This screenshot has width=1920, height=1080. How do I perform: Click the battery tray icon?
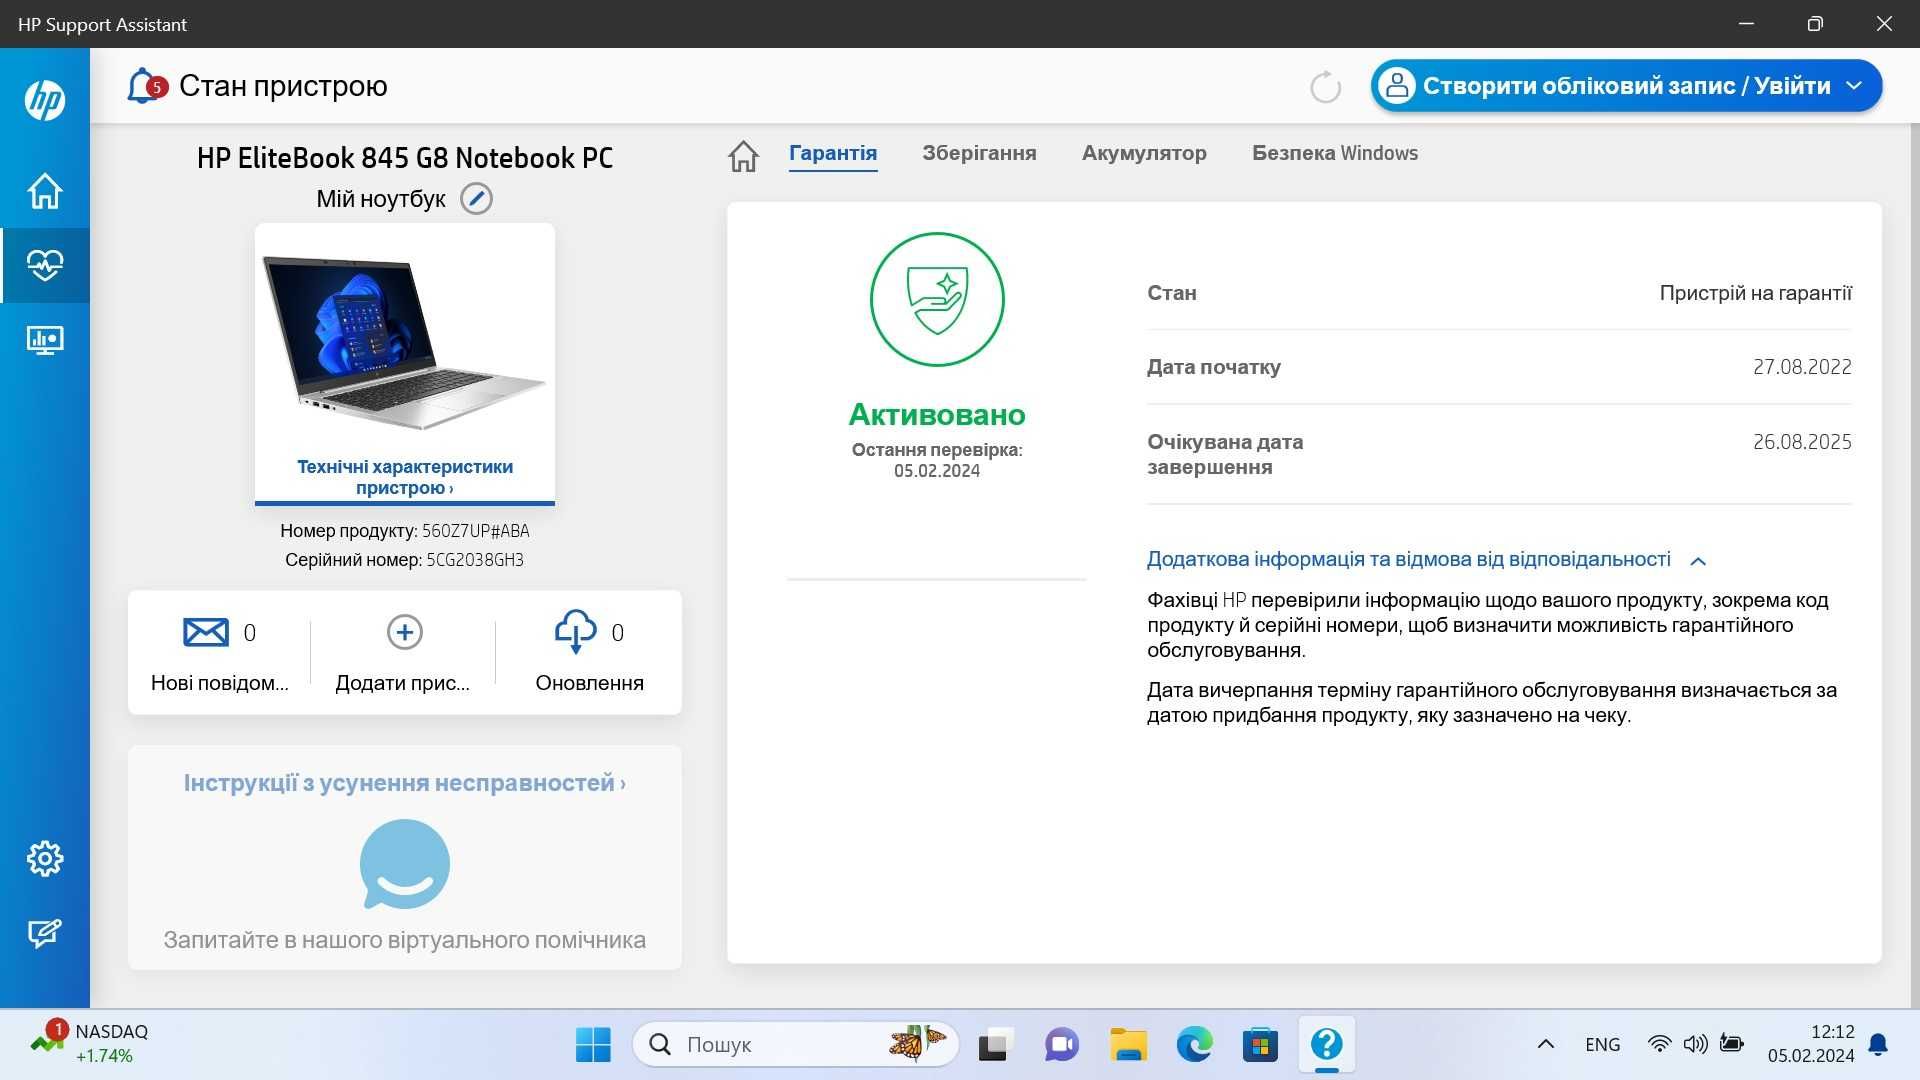[x=1732, y=1044]
